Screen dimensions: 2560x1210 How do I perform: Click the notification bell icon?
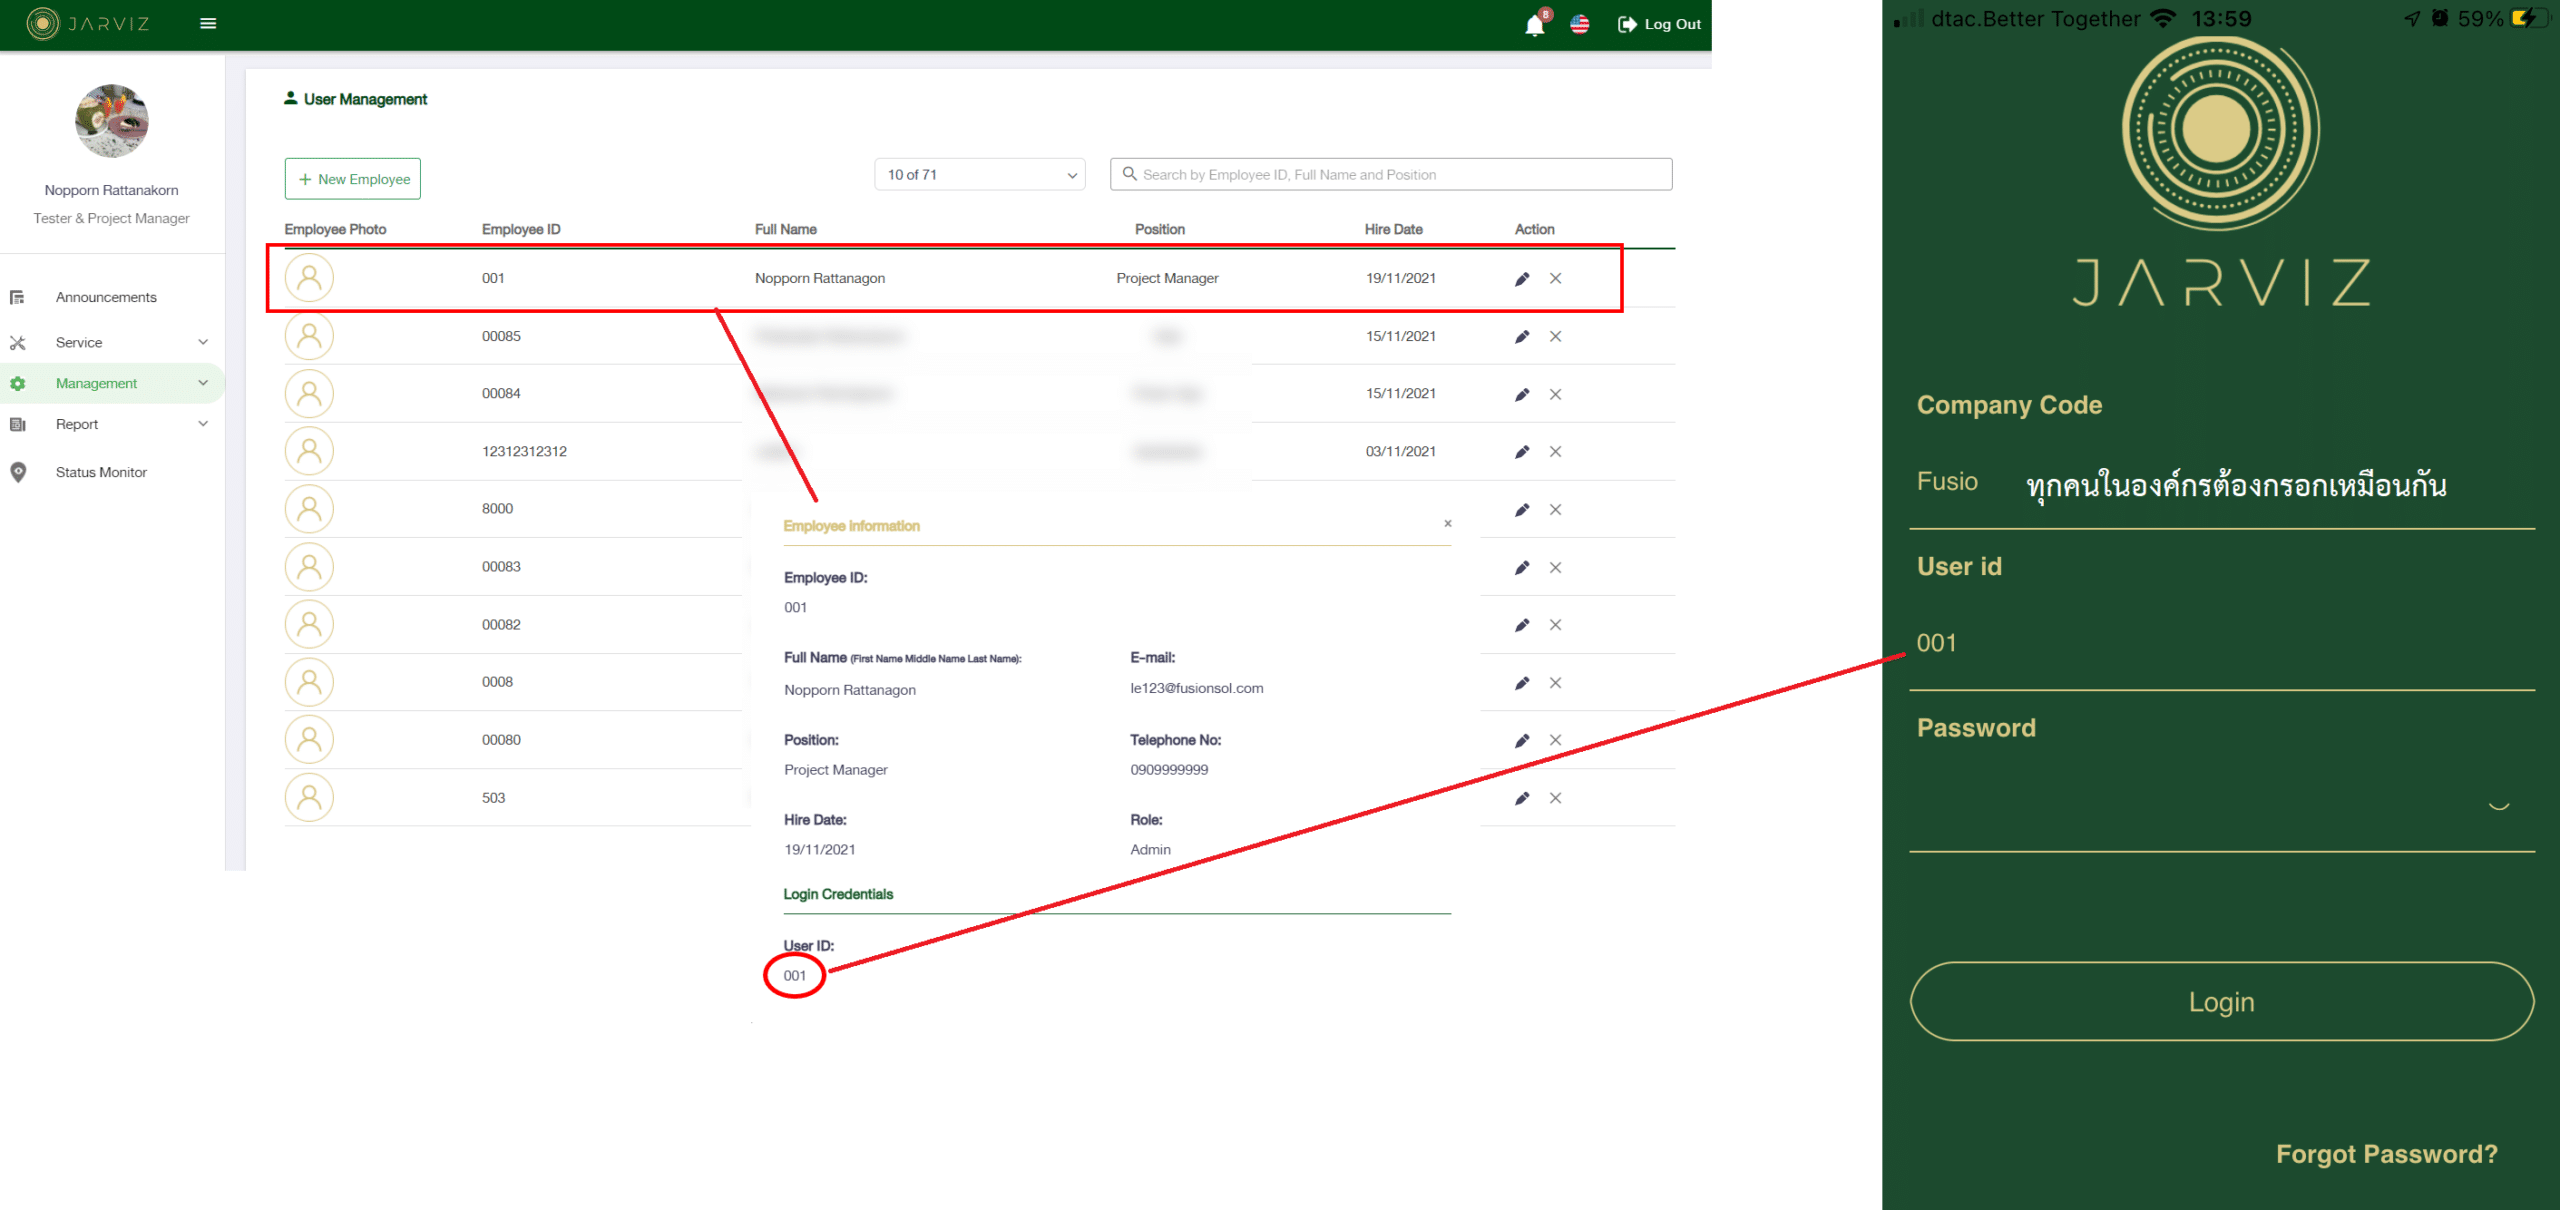pyautogui.click(x=1534, y=24)
